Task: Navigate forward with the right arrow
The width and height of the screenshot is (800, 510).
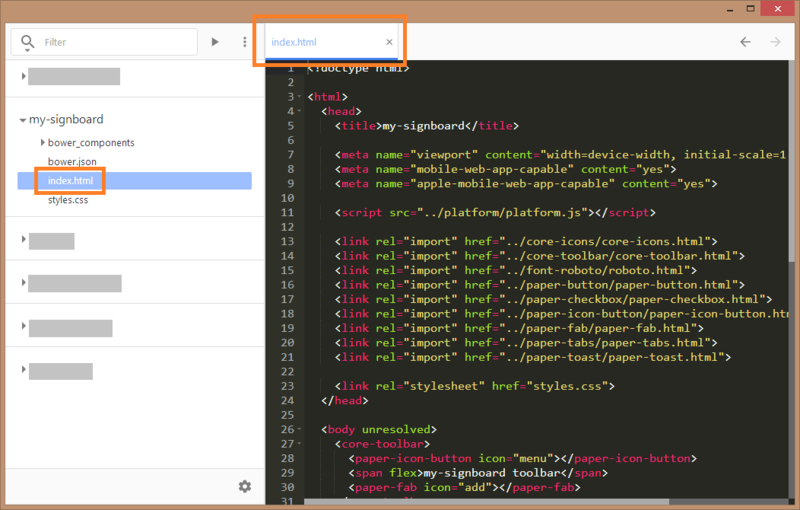Action: click(775, 42)
